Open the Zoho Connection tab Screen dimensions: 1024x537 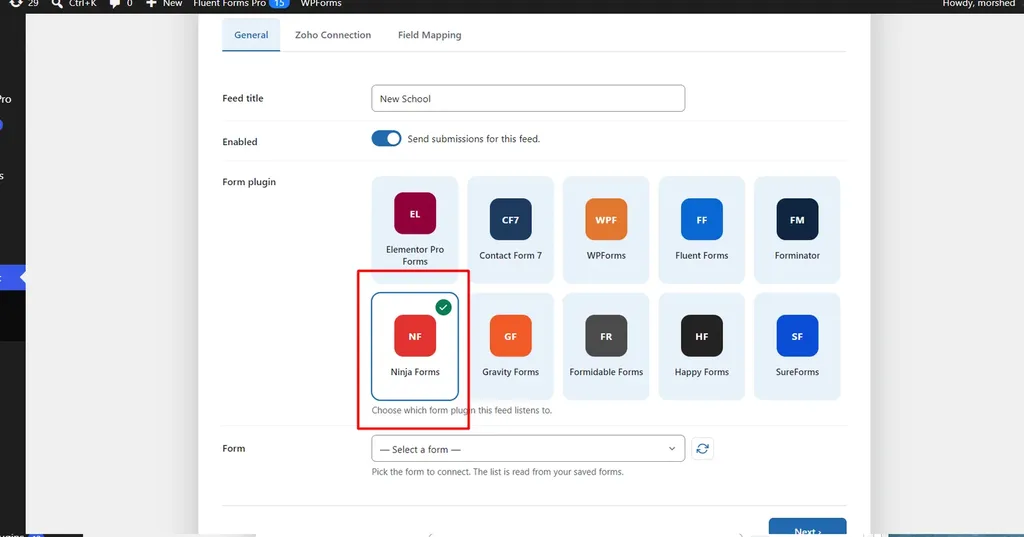pyautogui.click(x=332, y=35)
